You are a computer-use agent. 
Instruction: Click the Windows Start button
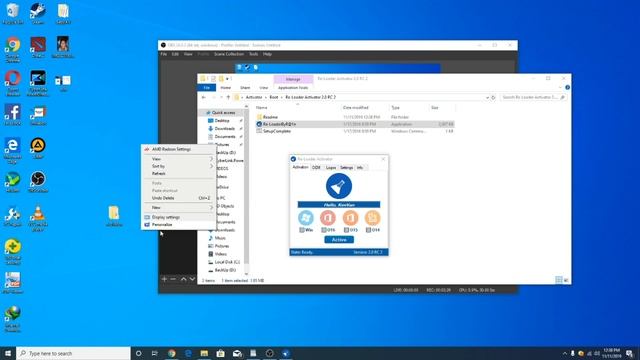click(8, 353)
